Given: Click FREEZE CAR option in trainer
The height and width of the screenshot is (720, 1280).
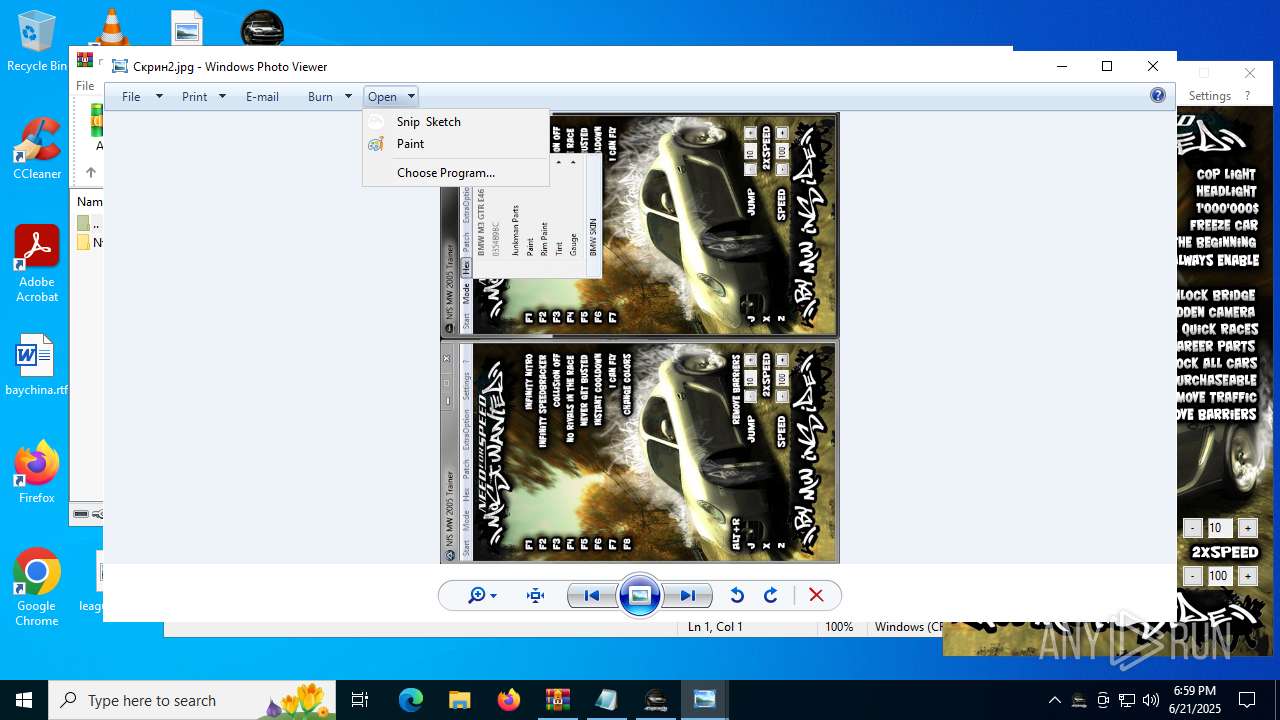Looking at the screenshot, I should pos(1223,225).
